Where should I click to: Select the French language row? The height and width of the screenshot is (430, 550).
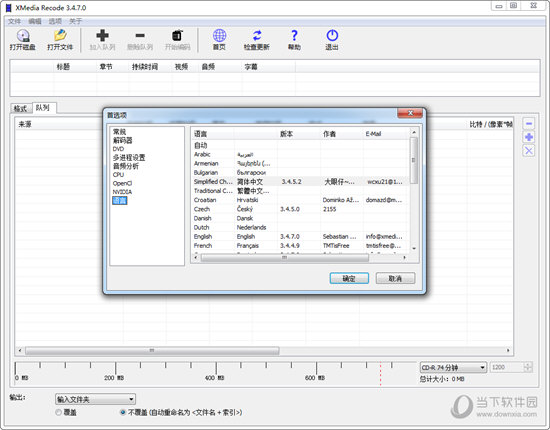point(301,246)
